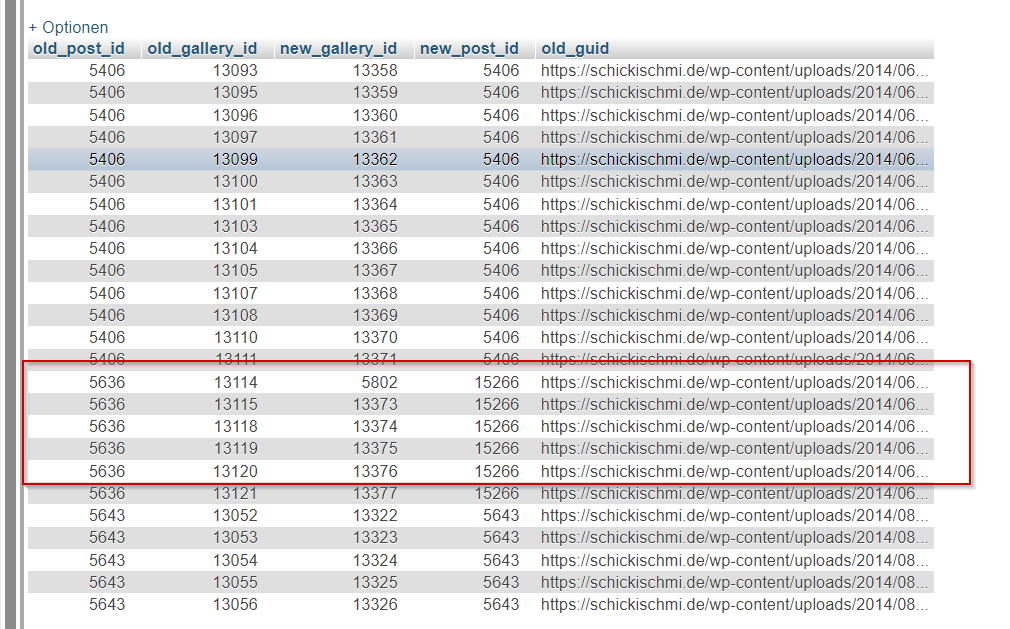The image size is (1010, 629).
Task: Sort by old_gallery_id column header
Action: [202, 48]
